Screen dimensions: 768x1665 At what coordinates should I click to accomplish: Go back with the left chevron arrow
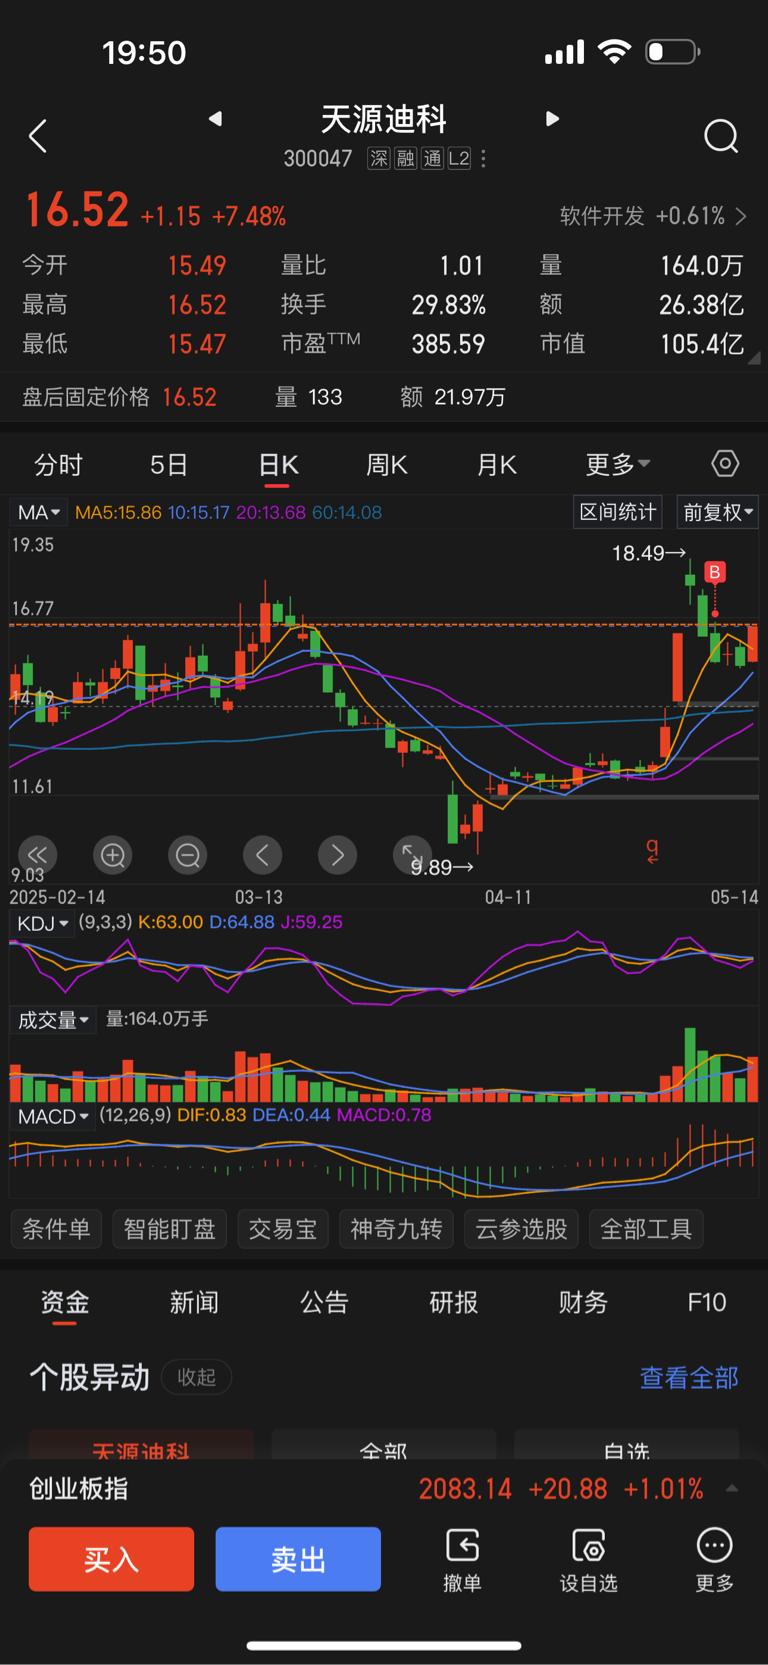click(x=38, y=136)
